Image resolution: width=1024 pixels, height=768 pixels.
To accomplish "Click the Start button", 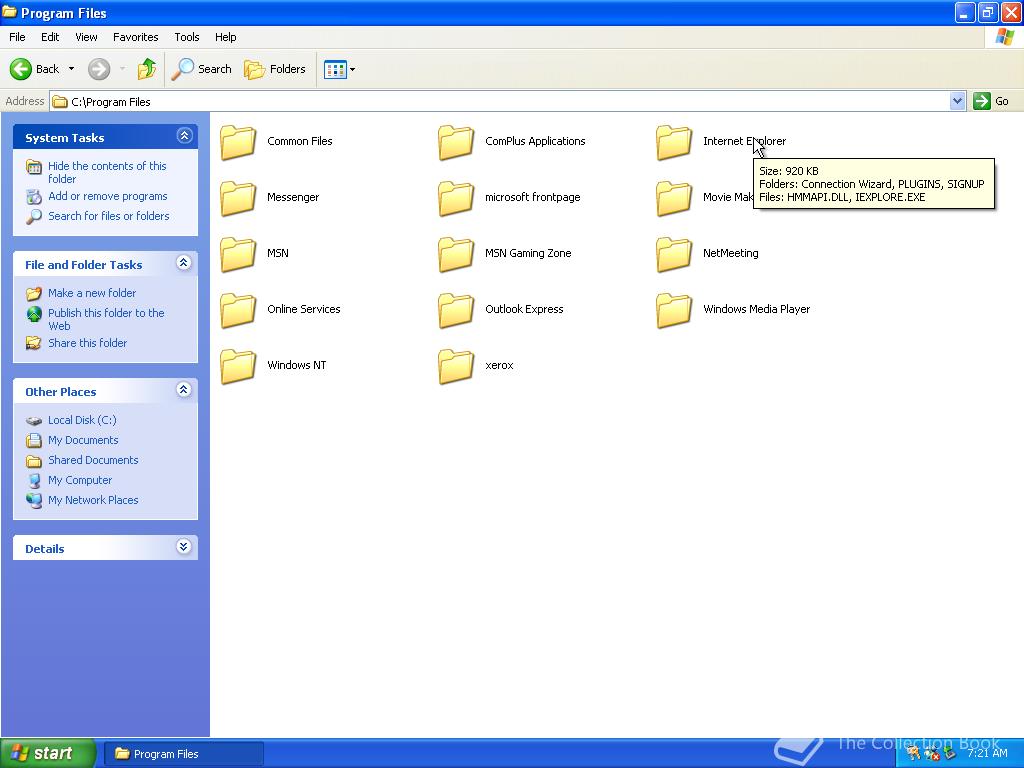I will point(47,754).
